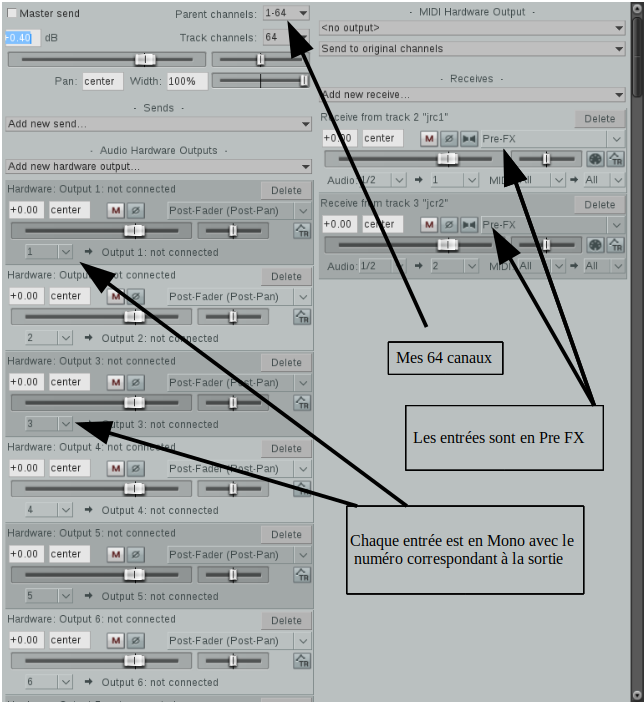Click the Pan center input field
The width and height of the screenshot is (644, 705).
[x=103, y=81]
